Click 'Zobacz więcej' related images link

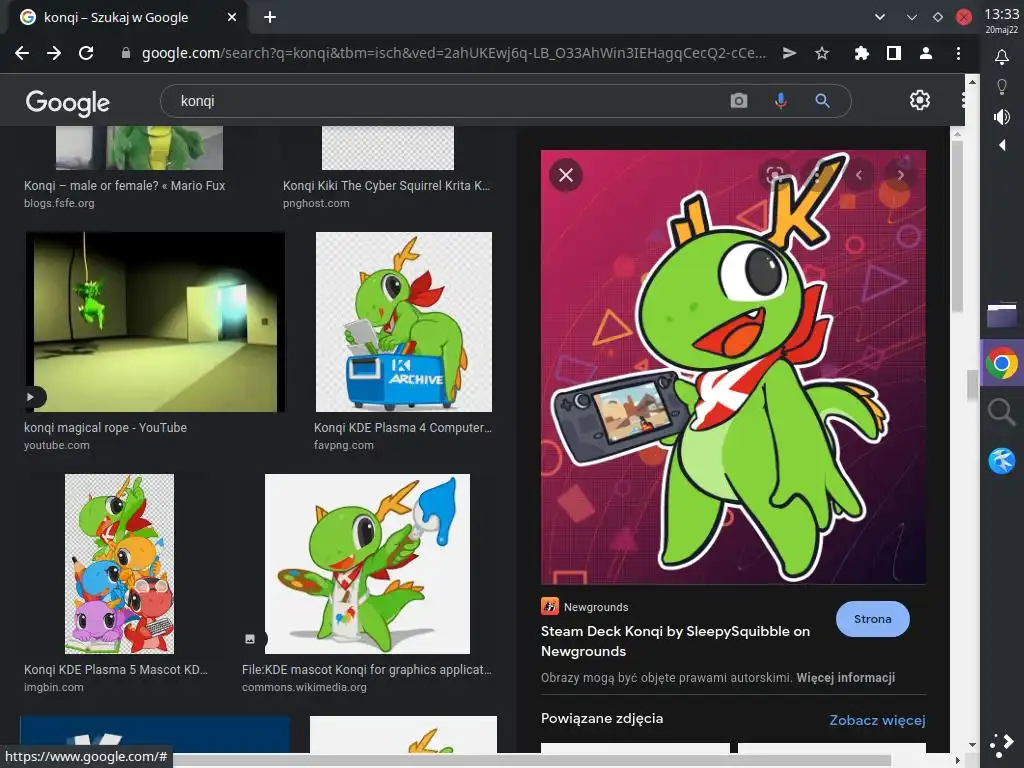[x=877, y=720]
